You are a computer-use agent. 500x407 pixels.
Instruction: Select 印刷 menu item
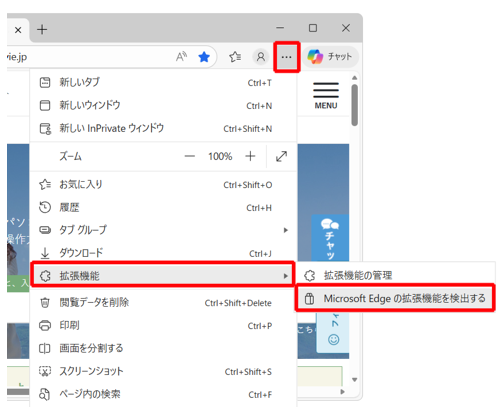click(163, 325)
